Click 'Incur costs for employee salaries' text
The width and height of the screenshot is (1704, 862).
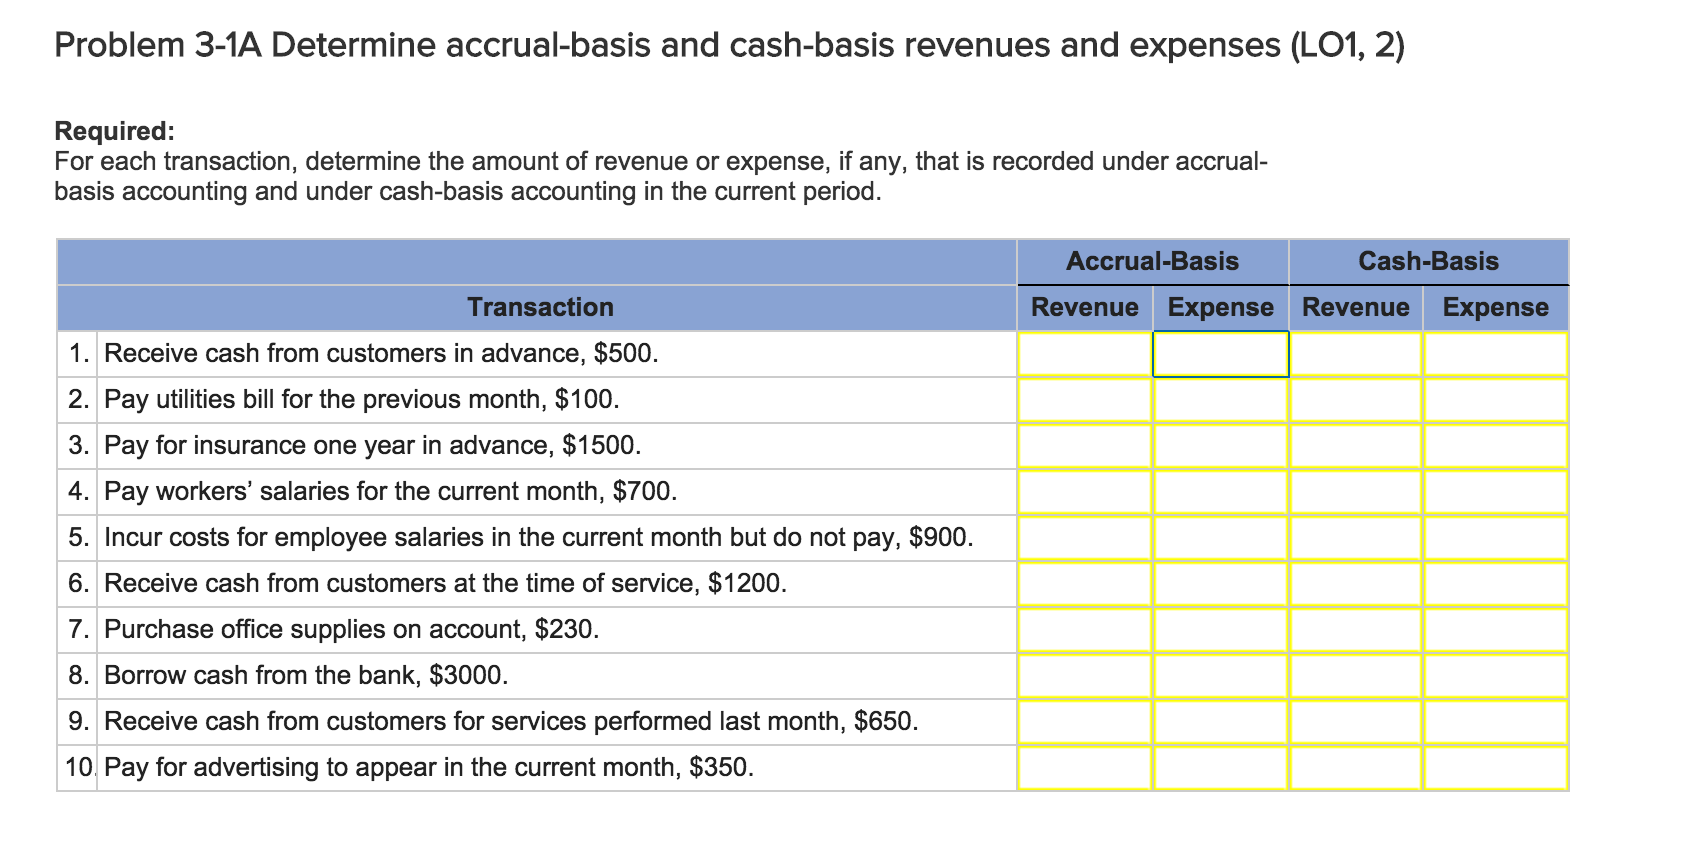(x=294, y=538)
